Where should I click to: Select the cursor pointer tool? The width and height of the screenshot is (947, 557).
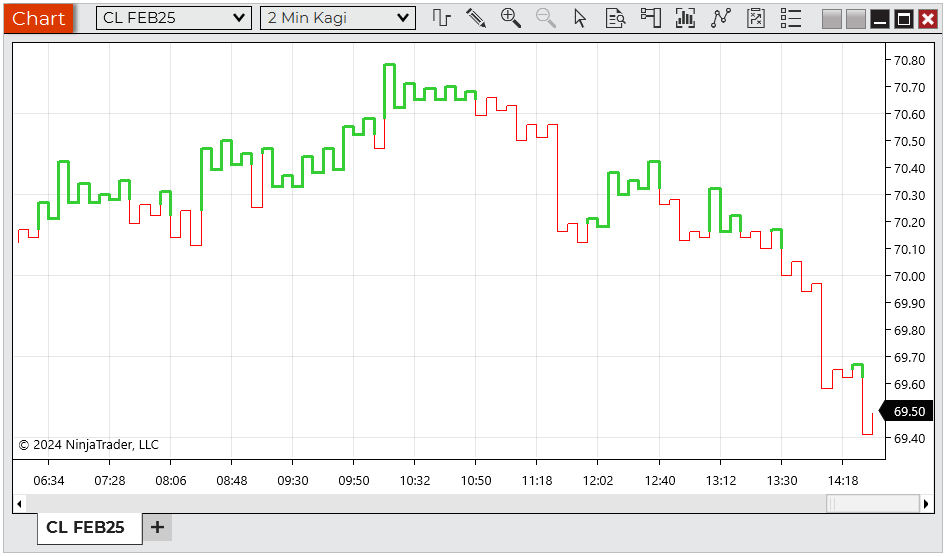pos(580,18)
